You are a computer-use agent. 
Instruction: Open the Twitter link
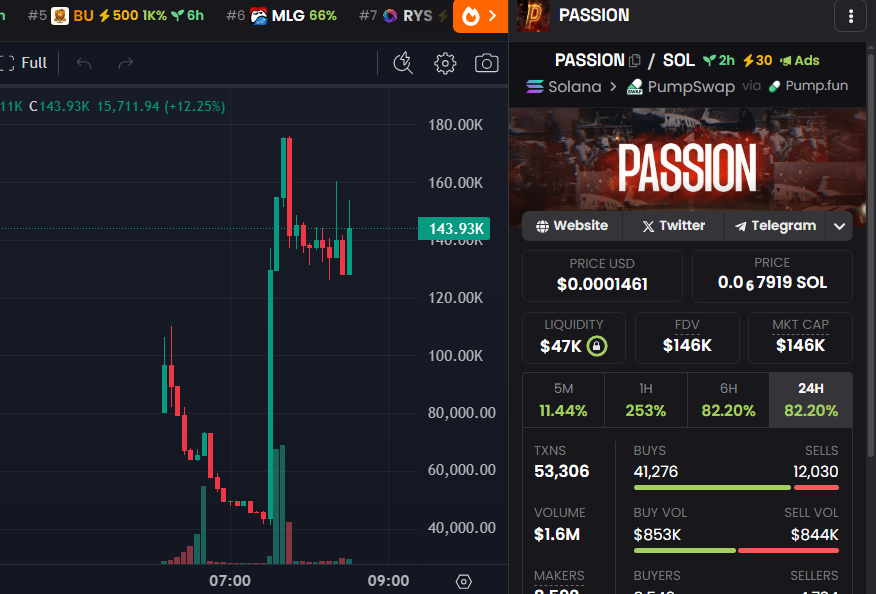point(673,226)
